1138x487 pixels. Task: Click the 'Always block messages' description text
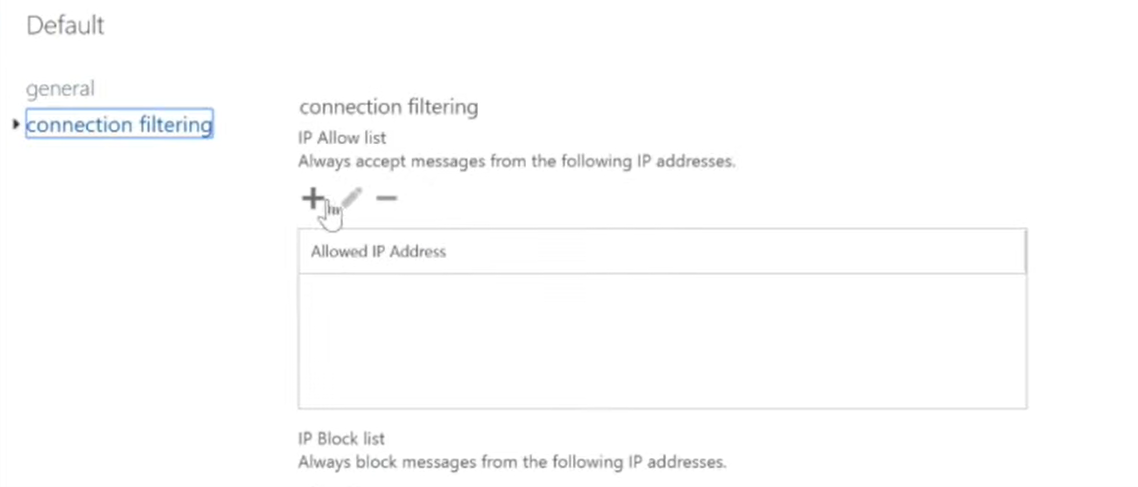[512, 462]
